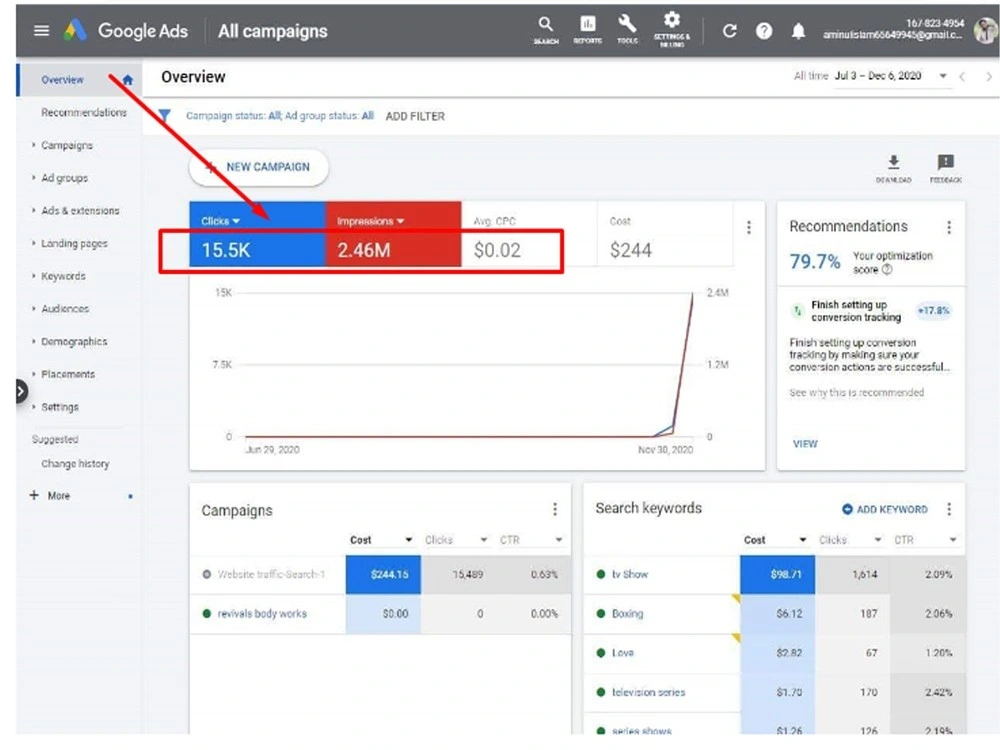Expand the collapsed side panel arrow
1000x750 pixels.
tap(21, 391)
